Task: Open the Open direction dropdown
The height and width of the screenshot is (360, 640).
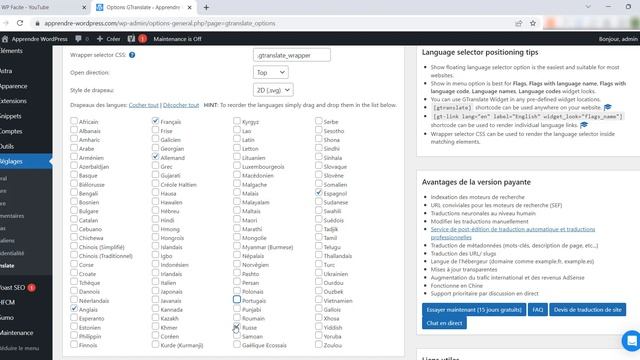Action: click(271, 72)
